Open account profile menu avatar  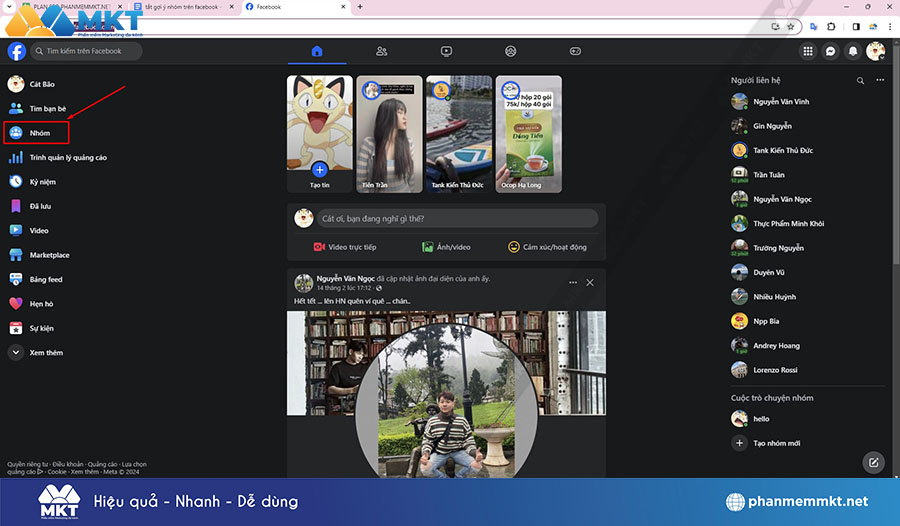(x=875, y=51)
